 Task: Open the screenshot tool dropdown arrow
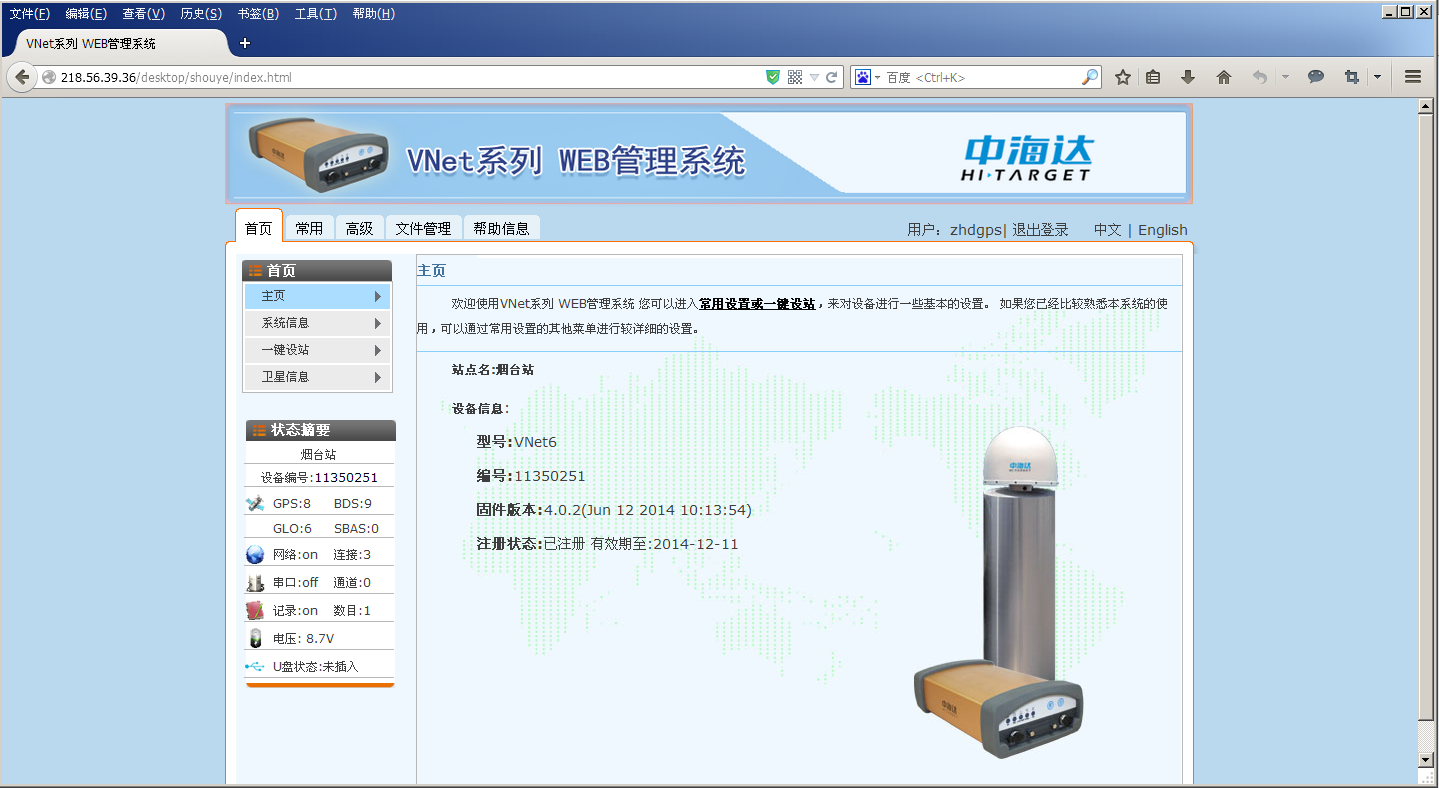pos(1377,77)
